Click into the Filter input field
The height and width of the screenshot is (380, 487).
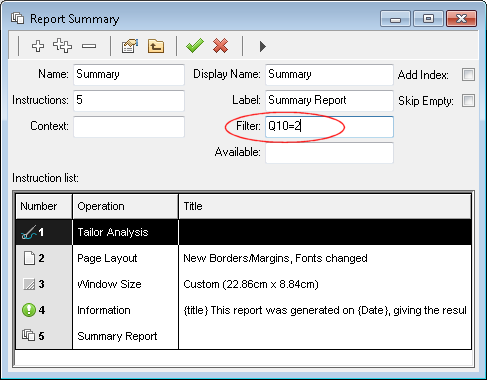329,126
